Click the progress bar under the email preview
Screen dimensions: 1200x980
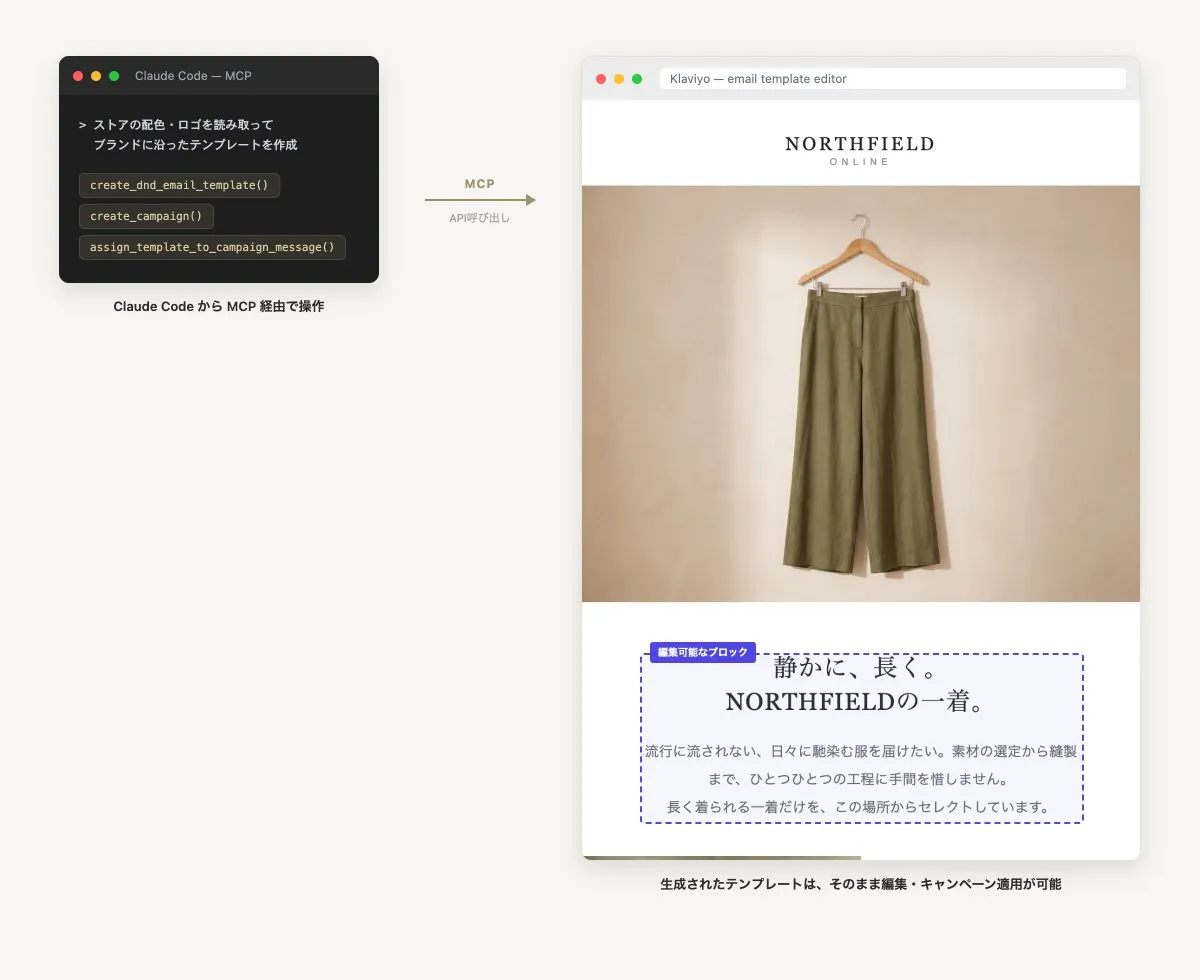tap(721, 857)
